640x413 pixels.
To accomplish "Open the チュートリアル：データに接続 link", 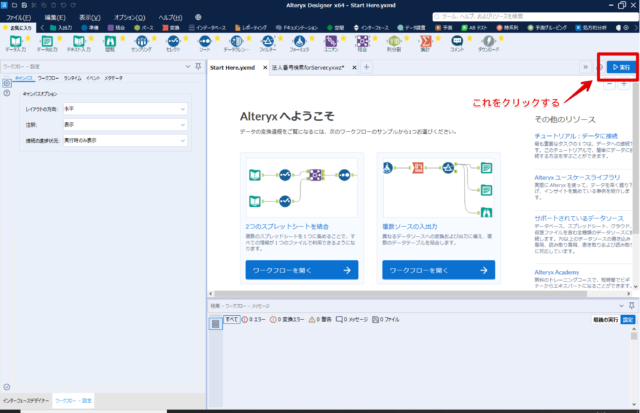I will 576,136.
